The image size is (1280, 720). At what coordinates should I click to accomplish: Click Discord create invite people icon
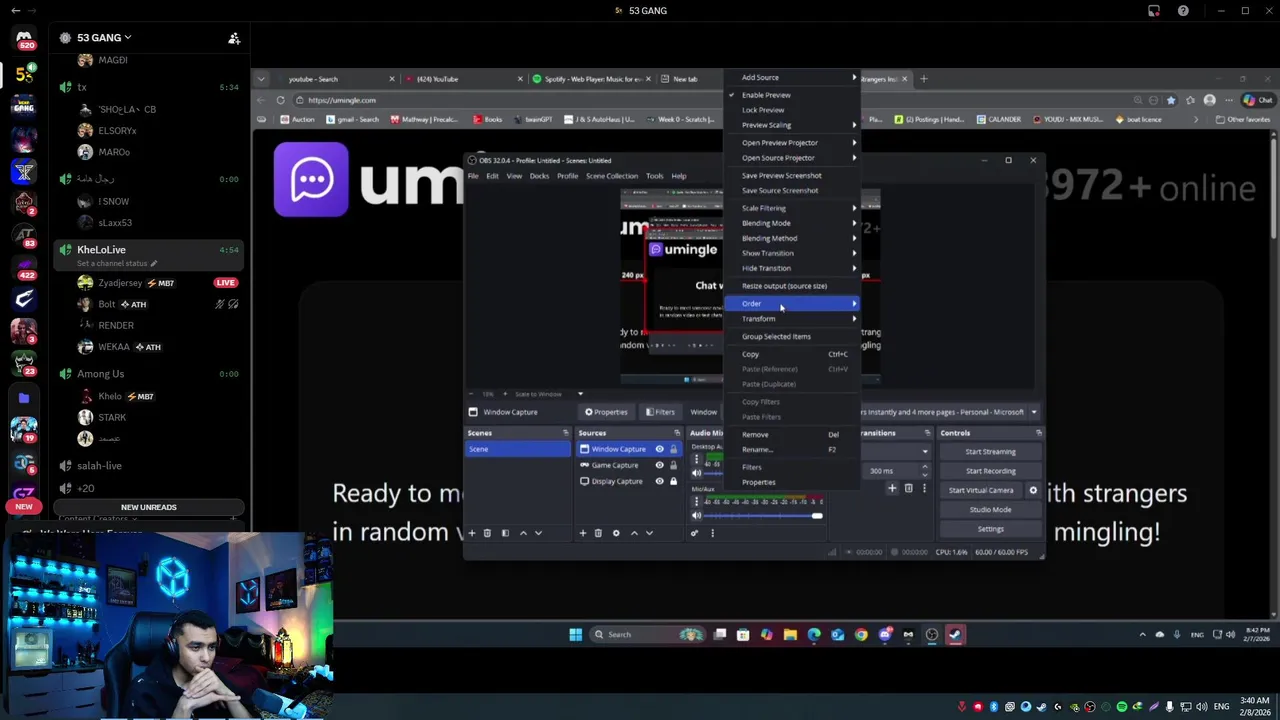point(234,38)
